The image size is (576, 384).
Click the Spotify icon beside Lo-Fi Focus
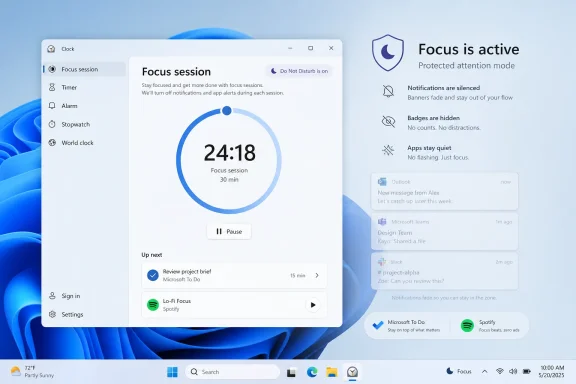pos(153,305)
